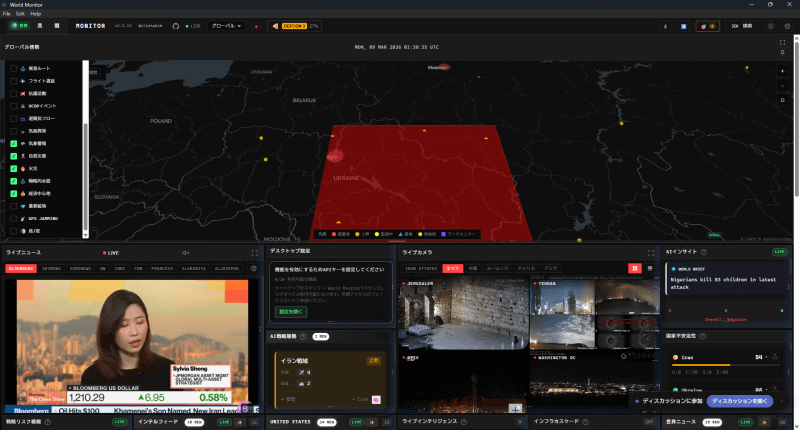800x430 pixels.
Task: Uncheck the 自然災害 natural disasters layer
Action: click(14, 156)
